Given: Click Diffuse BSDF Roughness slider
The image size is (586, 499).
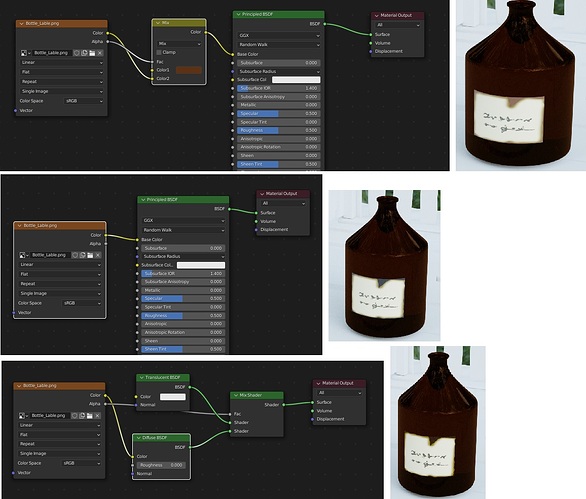Looking at the screenshot, I should pos(161,465).
